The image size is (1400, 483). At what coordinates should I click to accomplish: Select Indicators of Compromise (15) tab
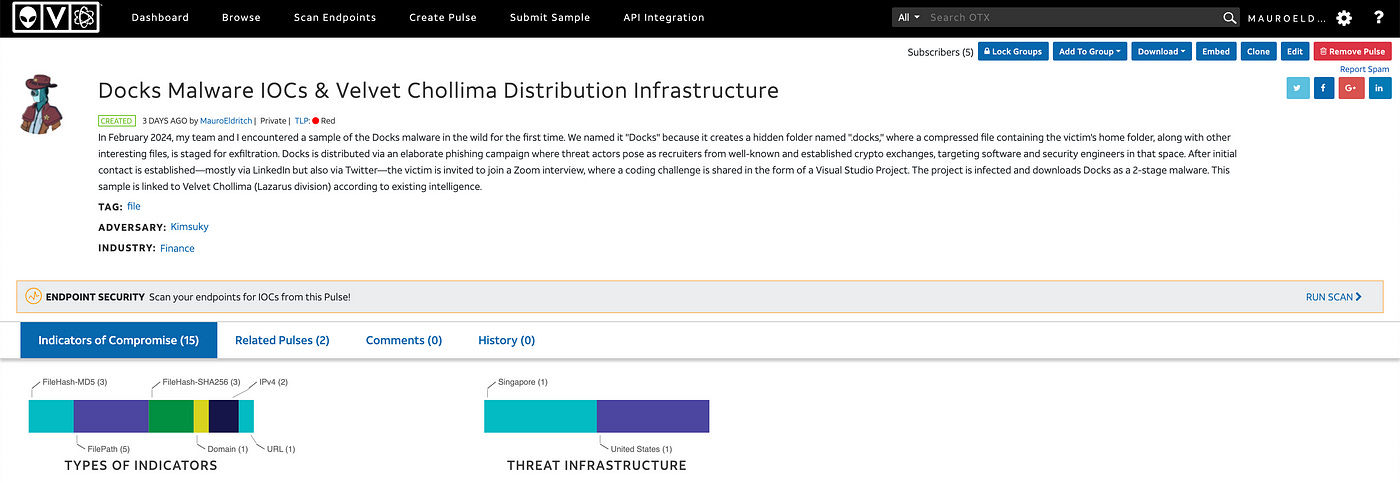point(119,340)
